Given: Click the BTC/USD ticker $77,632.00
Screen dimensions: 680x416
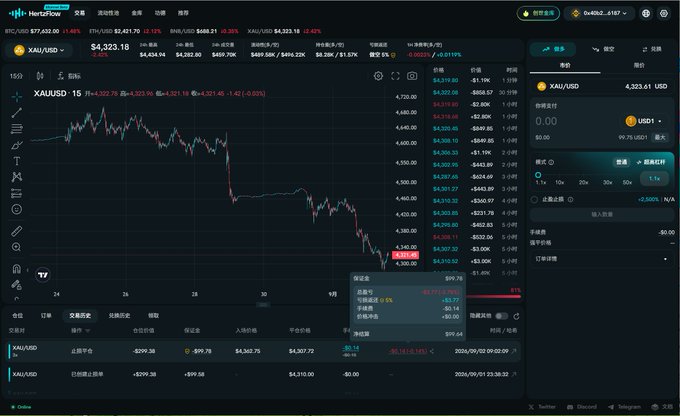Looking at the screenshot, I should pos(43,31).
